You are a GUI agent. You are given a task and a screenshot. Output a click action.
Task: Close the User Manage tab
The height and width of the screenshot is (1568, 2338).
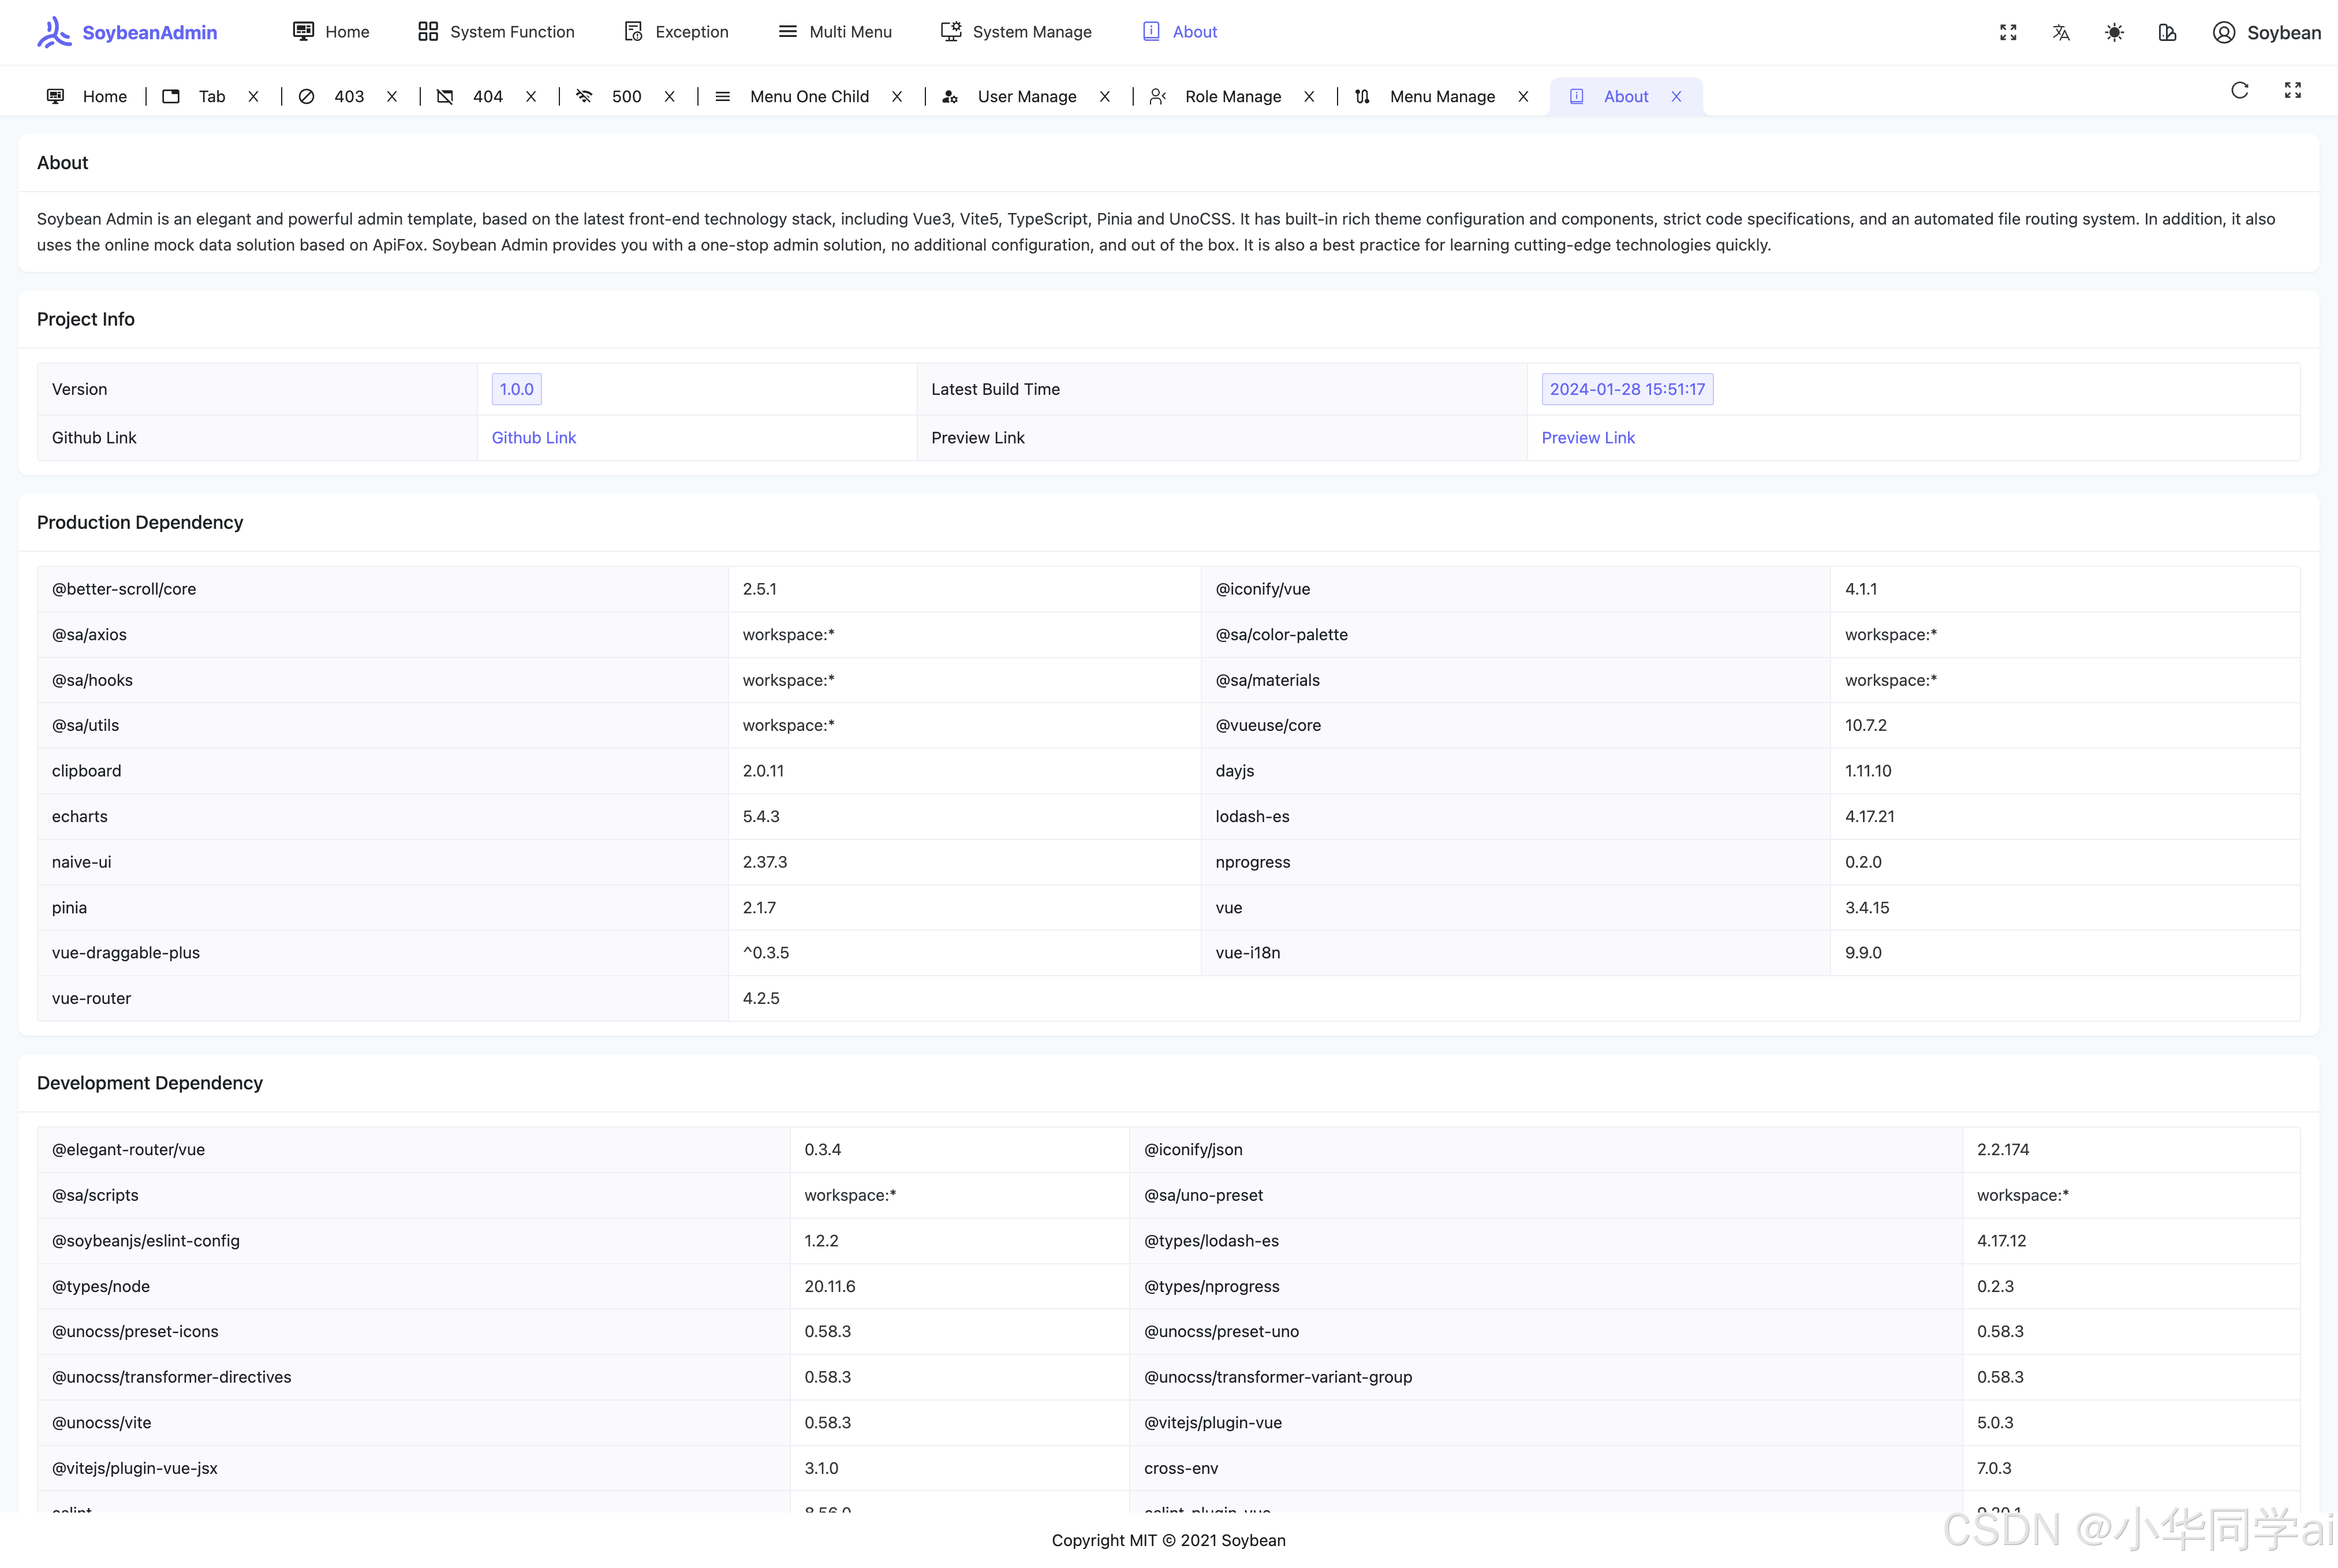coord(1105,97)
